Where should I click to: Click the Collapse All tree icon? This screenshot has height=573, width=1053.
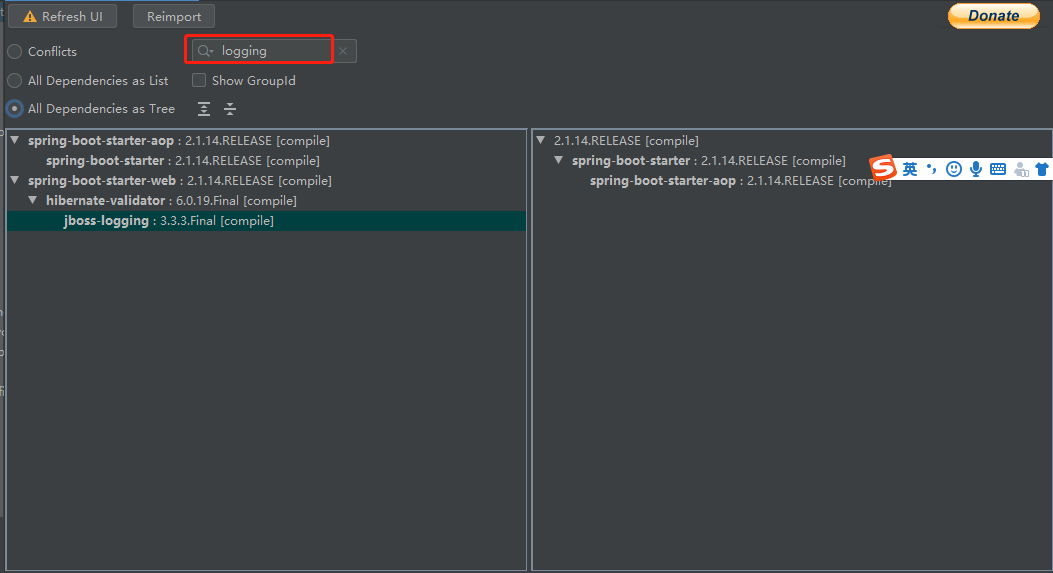pyautogui.click(x=230, y=109)
